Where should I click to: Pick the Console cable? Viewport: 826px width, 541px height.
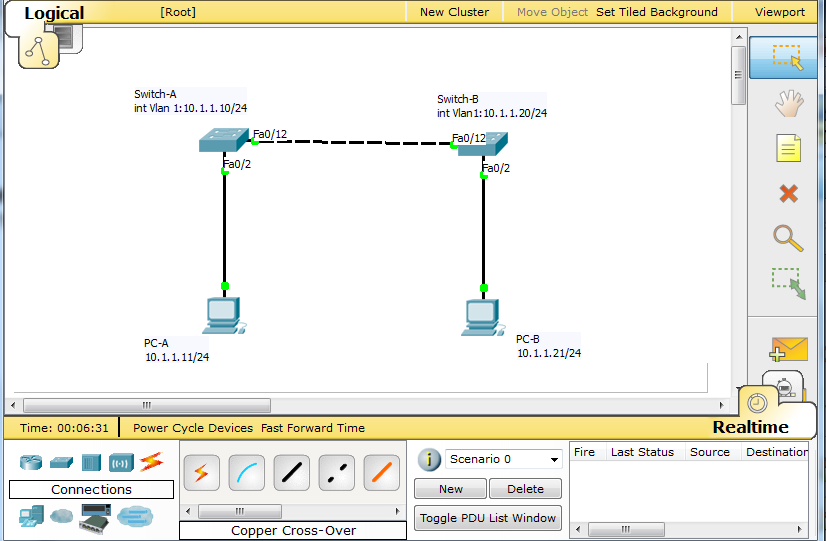pyautogui.click(x=247, y=473)
